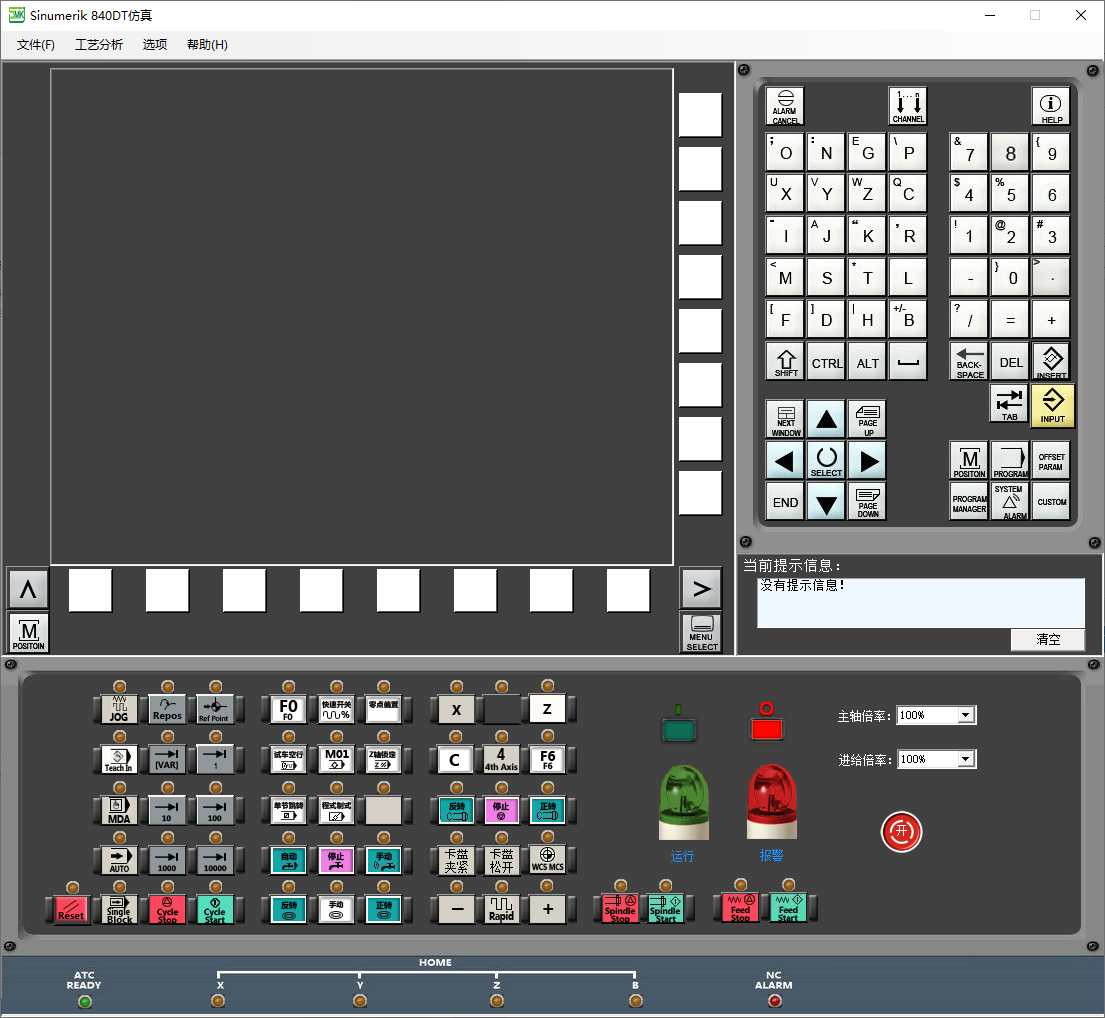Viewport: 1105px width, 1018px height.
Task: Open the 选项 menu
Action: [x=155, y=45]
